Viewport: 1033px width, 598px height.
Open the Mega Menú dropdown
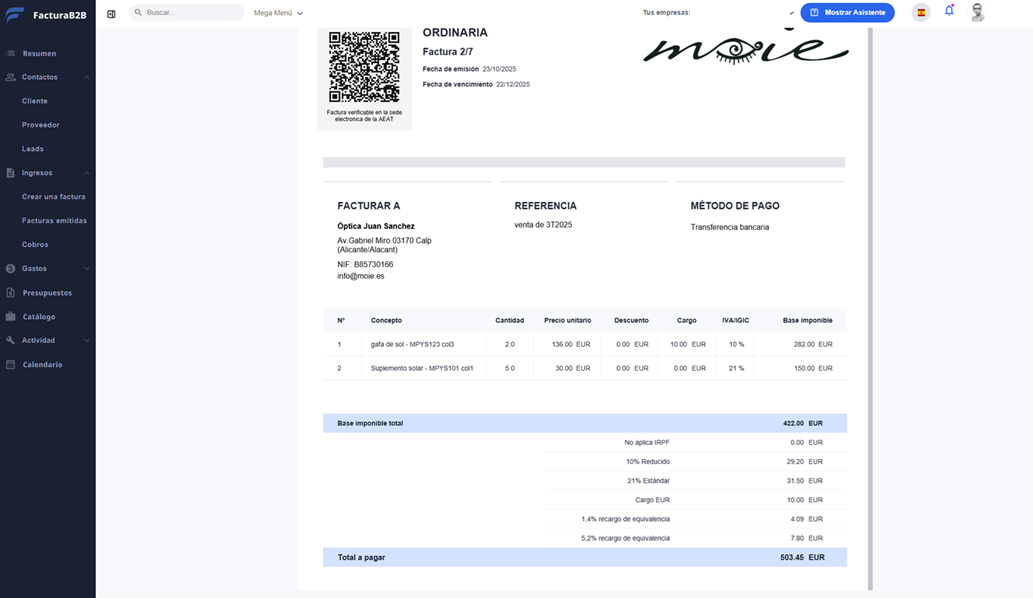pyautogui.click(x=278, y=13)
